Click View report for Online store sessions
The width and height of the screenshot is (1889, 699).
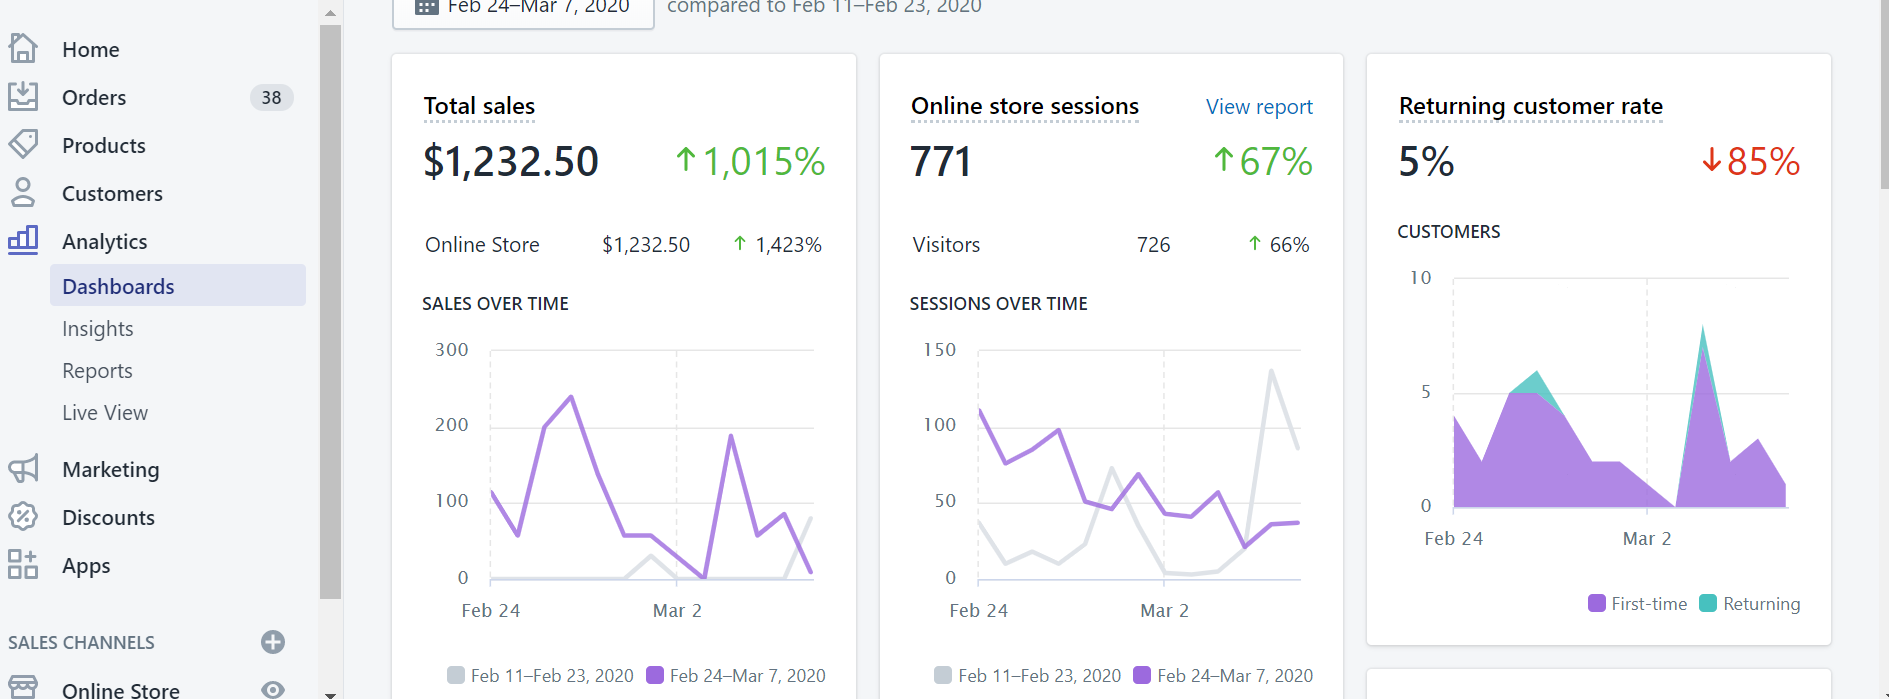coord(1259,107)
